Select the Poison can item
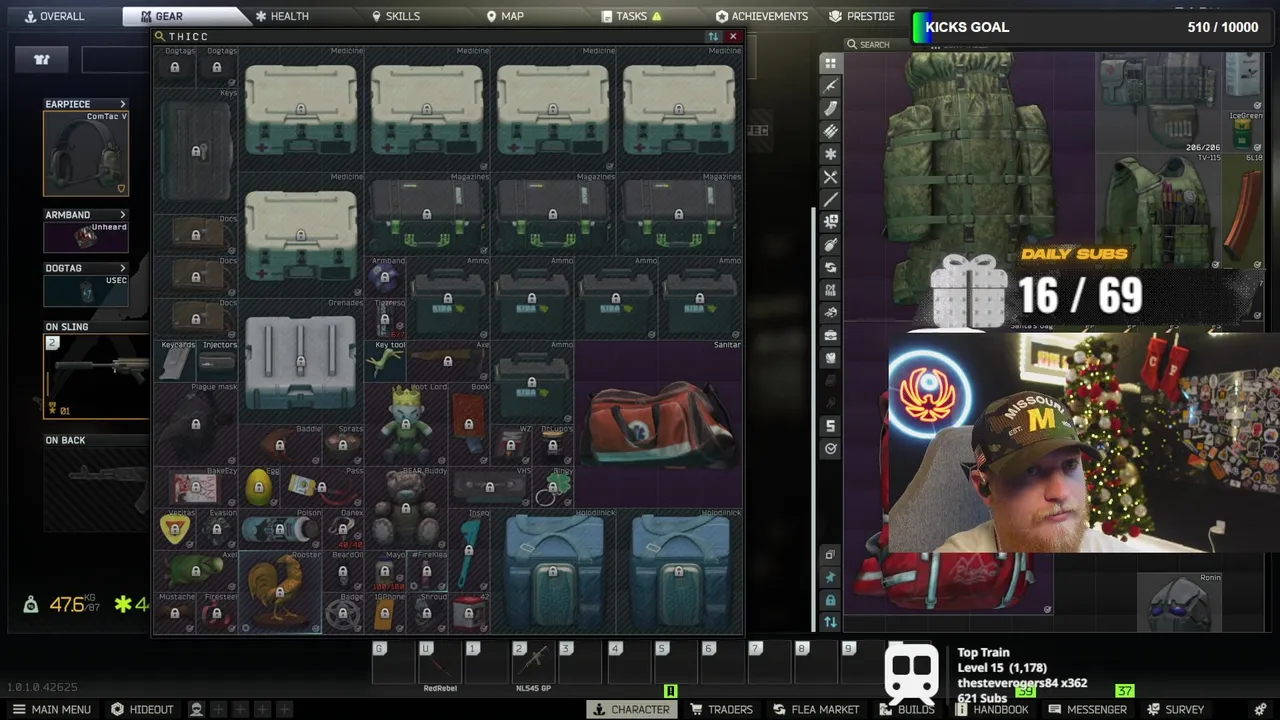 tap(280, 529)
